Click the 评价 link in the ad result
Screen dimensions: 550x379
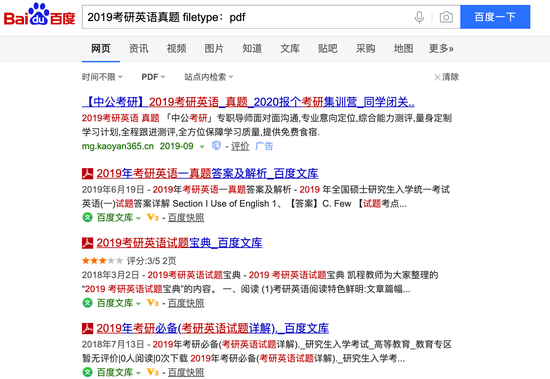tap(240, 146)
